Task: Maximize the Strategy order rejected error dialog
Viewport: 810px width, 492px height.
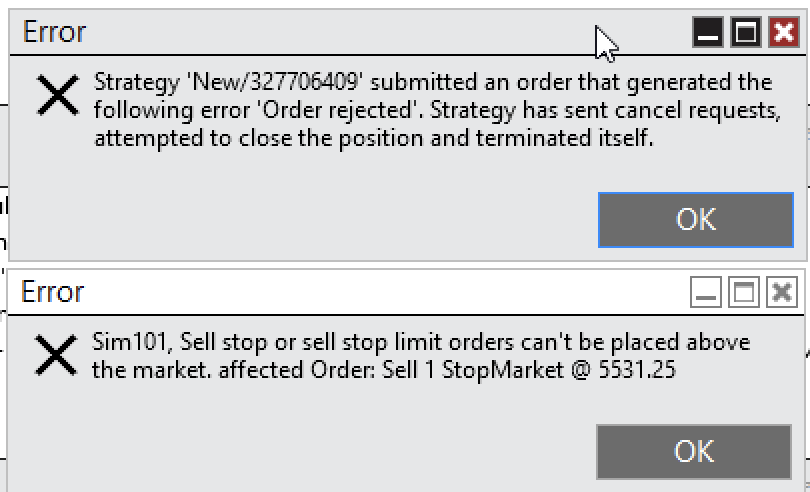Action: point(745,33)
